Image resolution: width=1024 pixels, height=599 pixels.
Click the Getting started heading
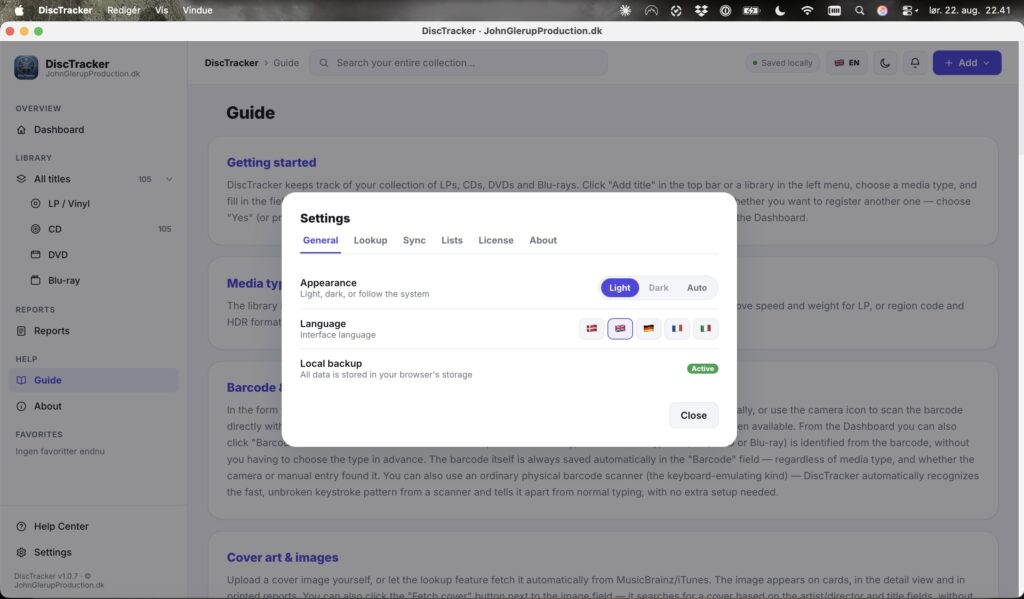[x=272, y=163]
